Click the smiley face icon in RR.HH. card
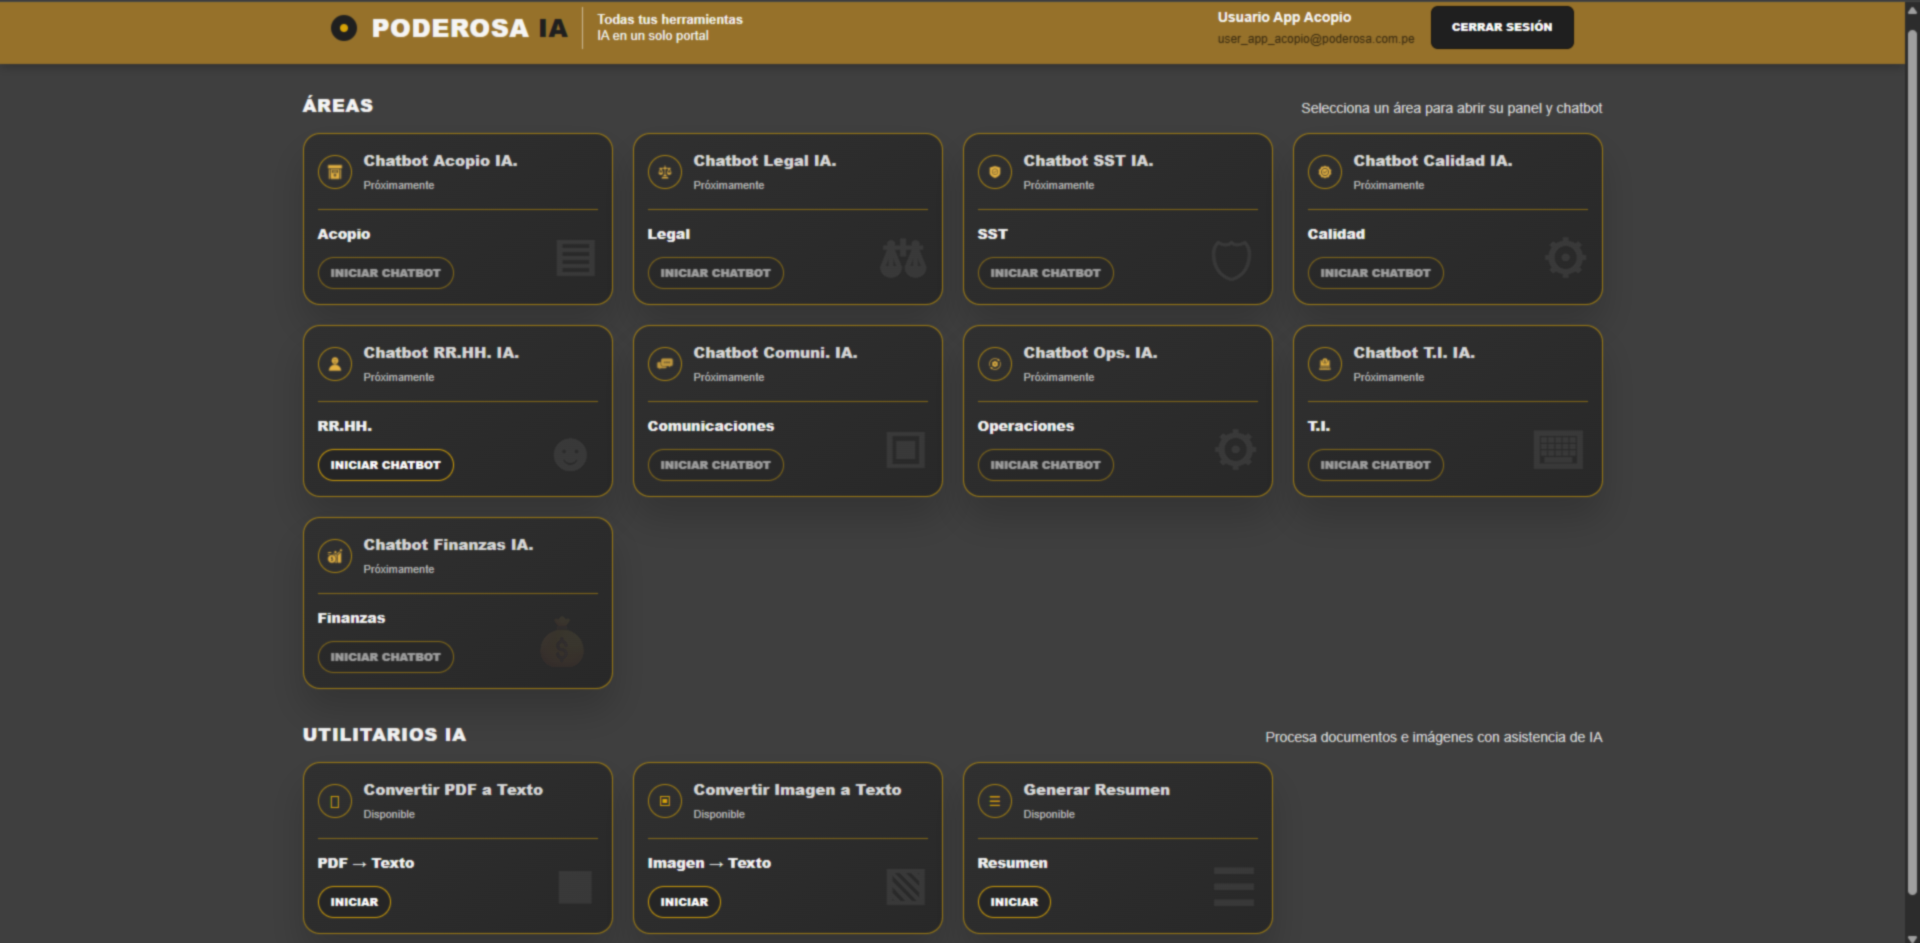The width and height of the screenshot is (1920, 943). [570, 455]
